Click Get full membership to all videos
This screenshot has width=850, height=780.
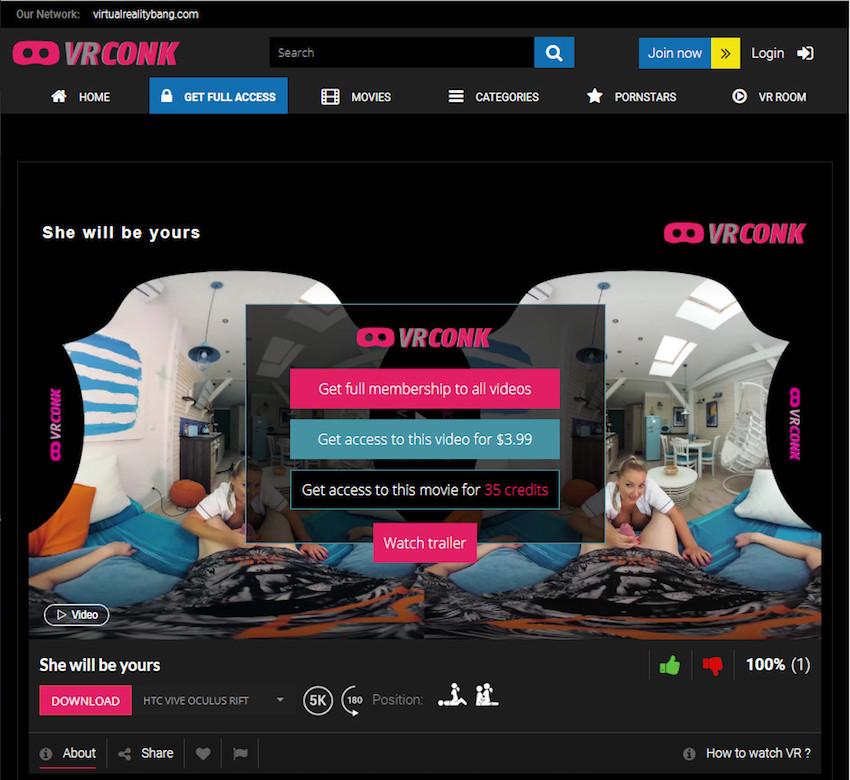point(424,389)
